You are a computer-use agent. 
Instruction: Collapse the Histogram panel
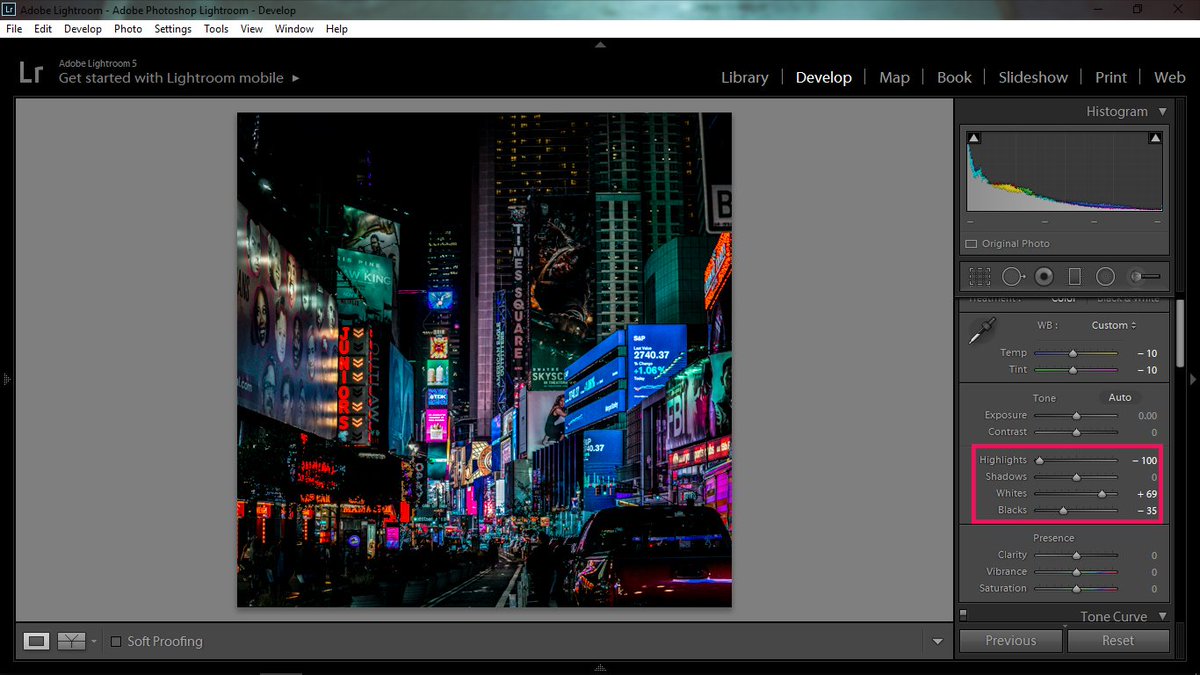point(1163,112)
